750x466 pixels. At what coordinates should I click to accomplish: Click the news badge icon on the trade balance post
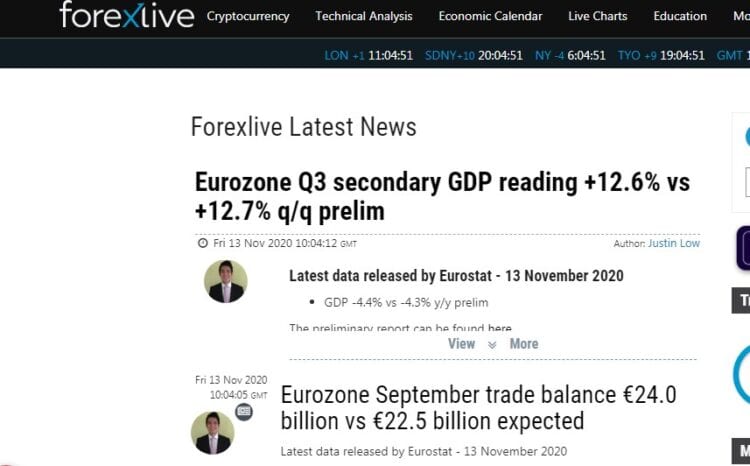[x=243, y=411]
